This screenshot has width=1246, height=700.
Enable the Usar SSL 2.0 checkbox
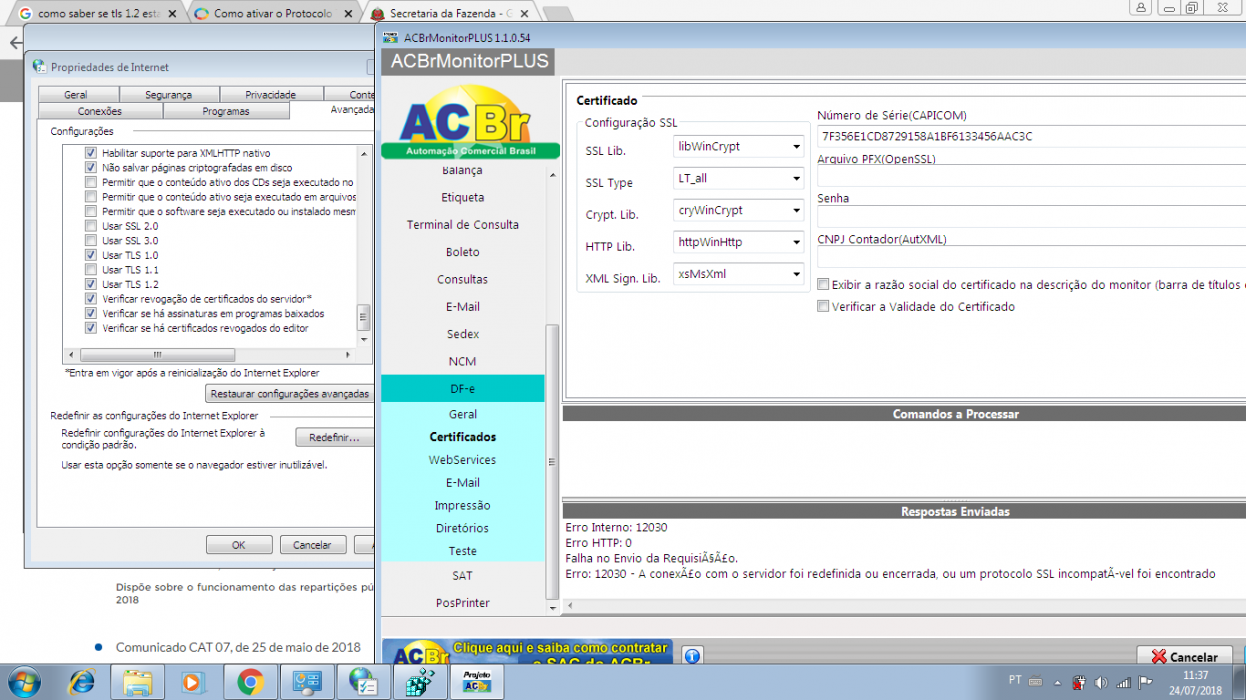pyautogui.click(x=91, y=226)
